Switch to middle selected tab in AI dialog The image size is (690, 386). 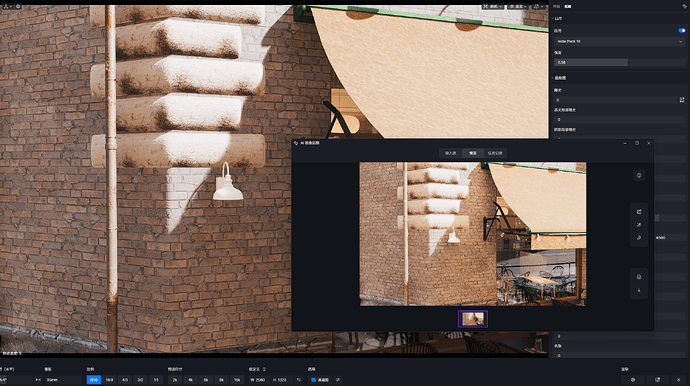coord(473,153)
